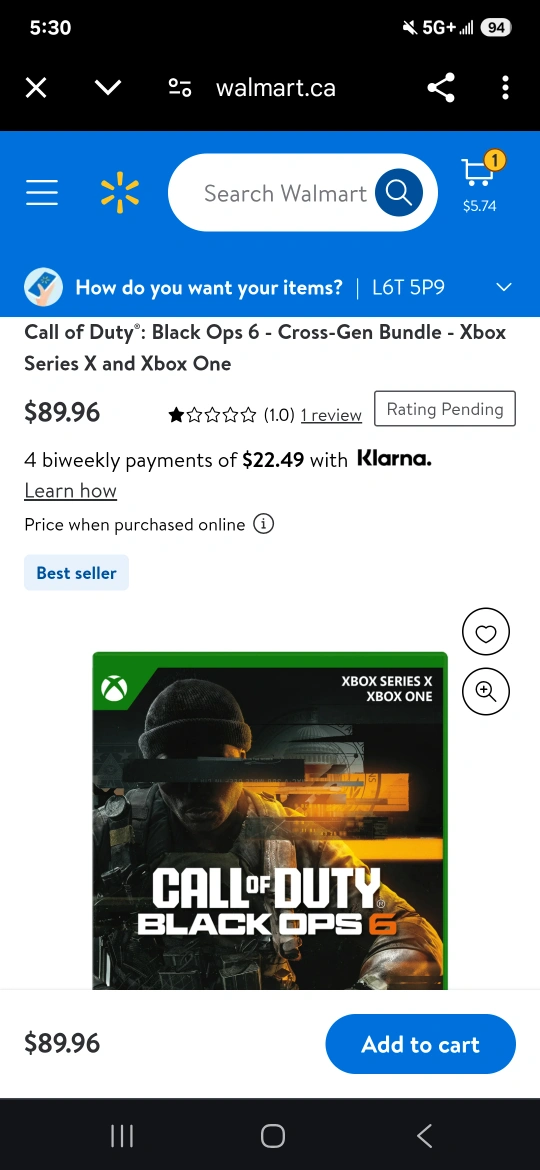
Task: Tap the Rating Pending badge
Action: coord(445,409)
